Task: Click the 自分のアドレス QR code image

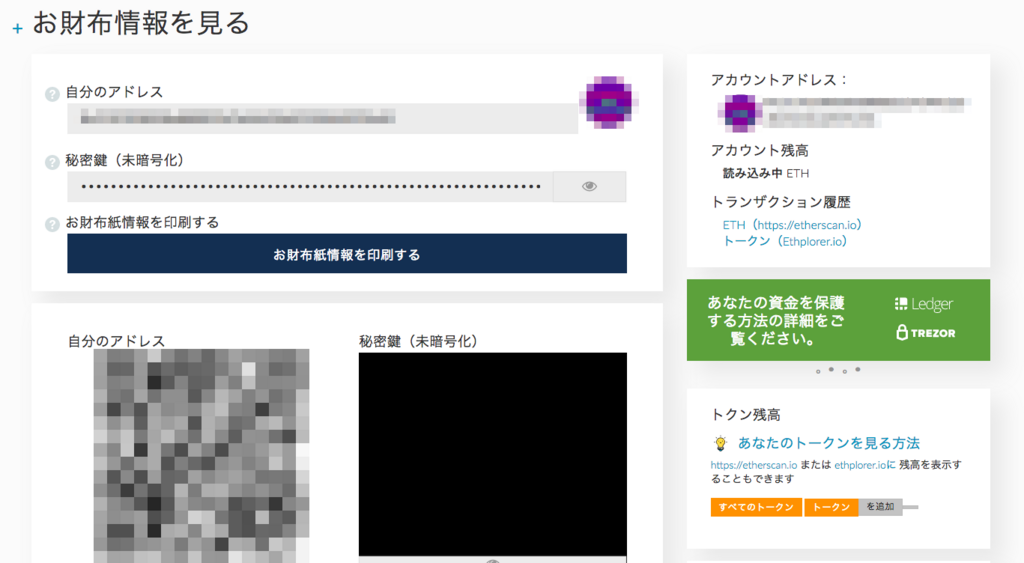Action: coord(202,456)
